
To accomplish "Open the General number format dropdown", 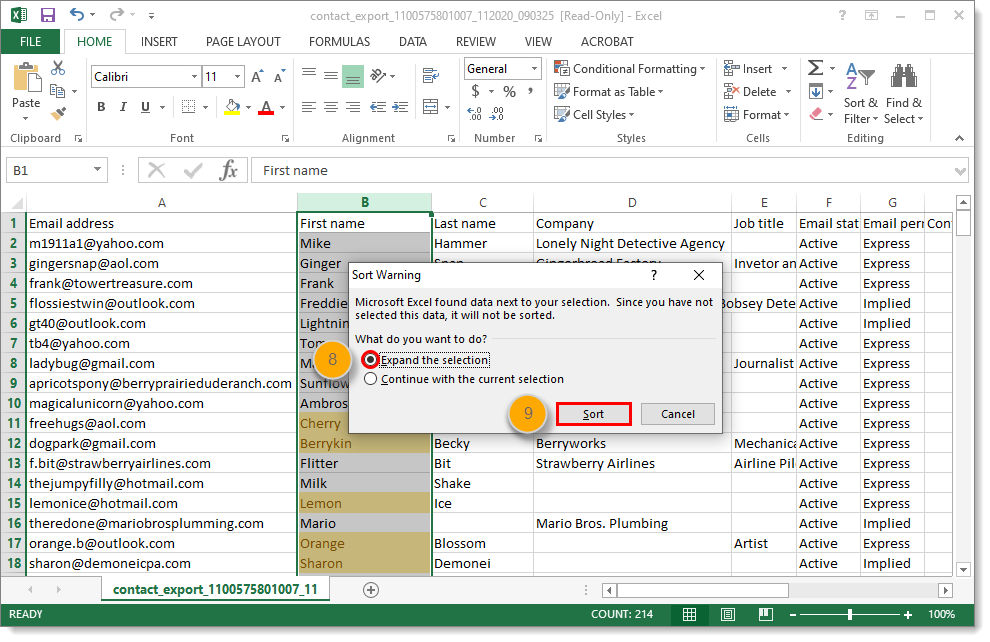I will click(x=534, y=68).
